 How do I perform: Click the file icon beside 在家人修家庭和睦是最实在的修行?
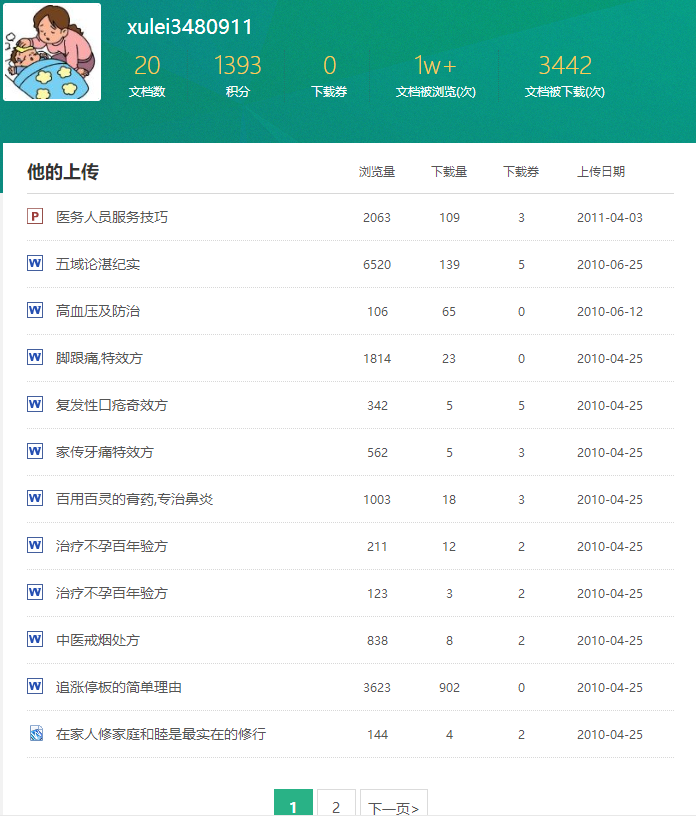point(35,733)
